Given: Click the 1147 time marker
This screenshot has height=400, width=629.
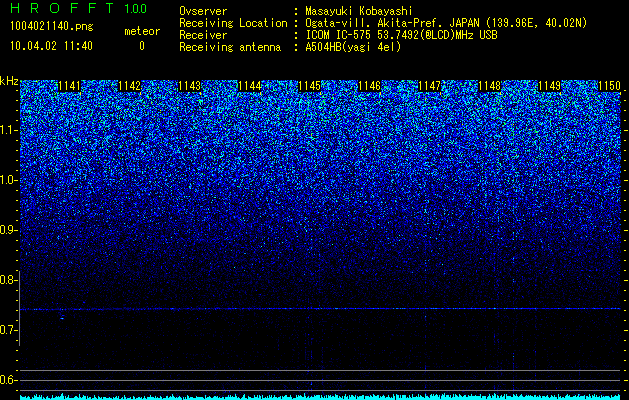Looking at the screenshot, I should click(x=430, y=86).
